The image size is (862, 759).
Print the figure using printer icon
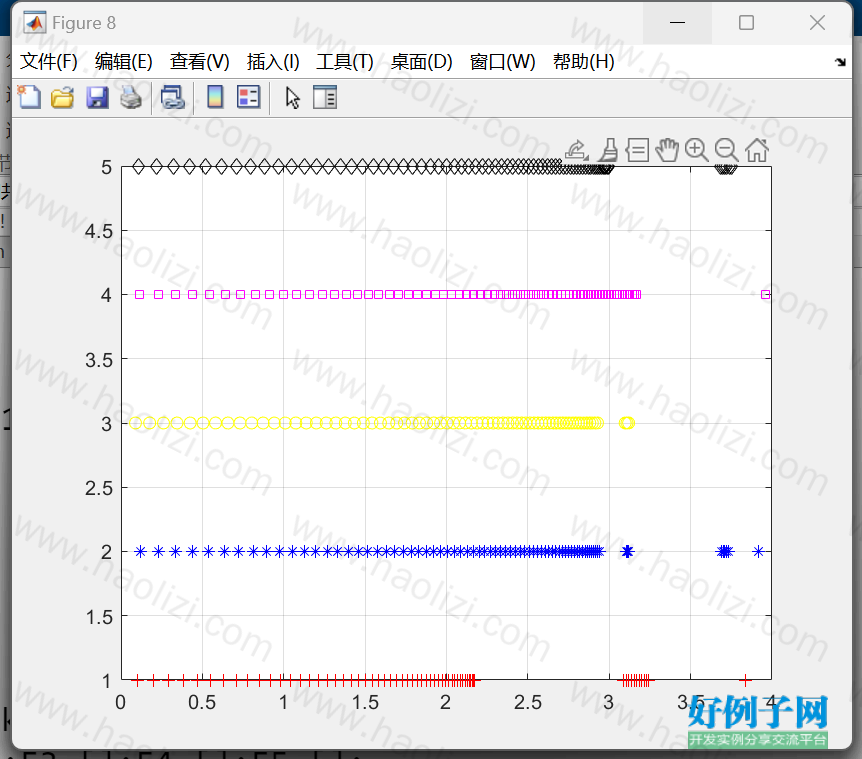[x=131, y=97]
